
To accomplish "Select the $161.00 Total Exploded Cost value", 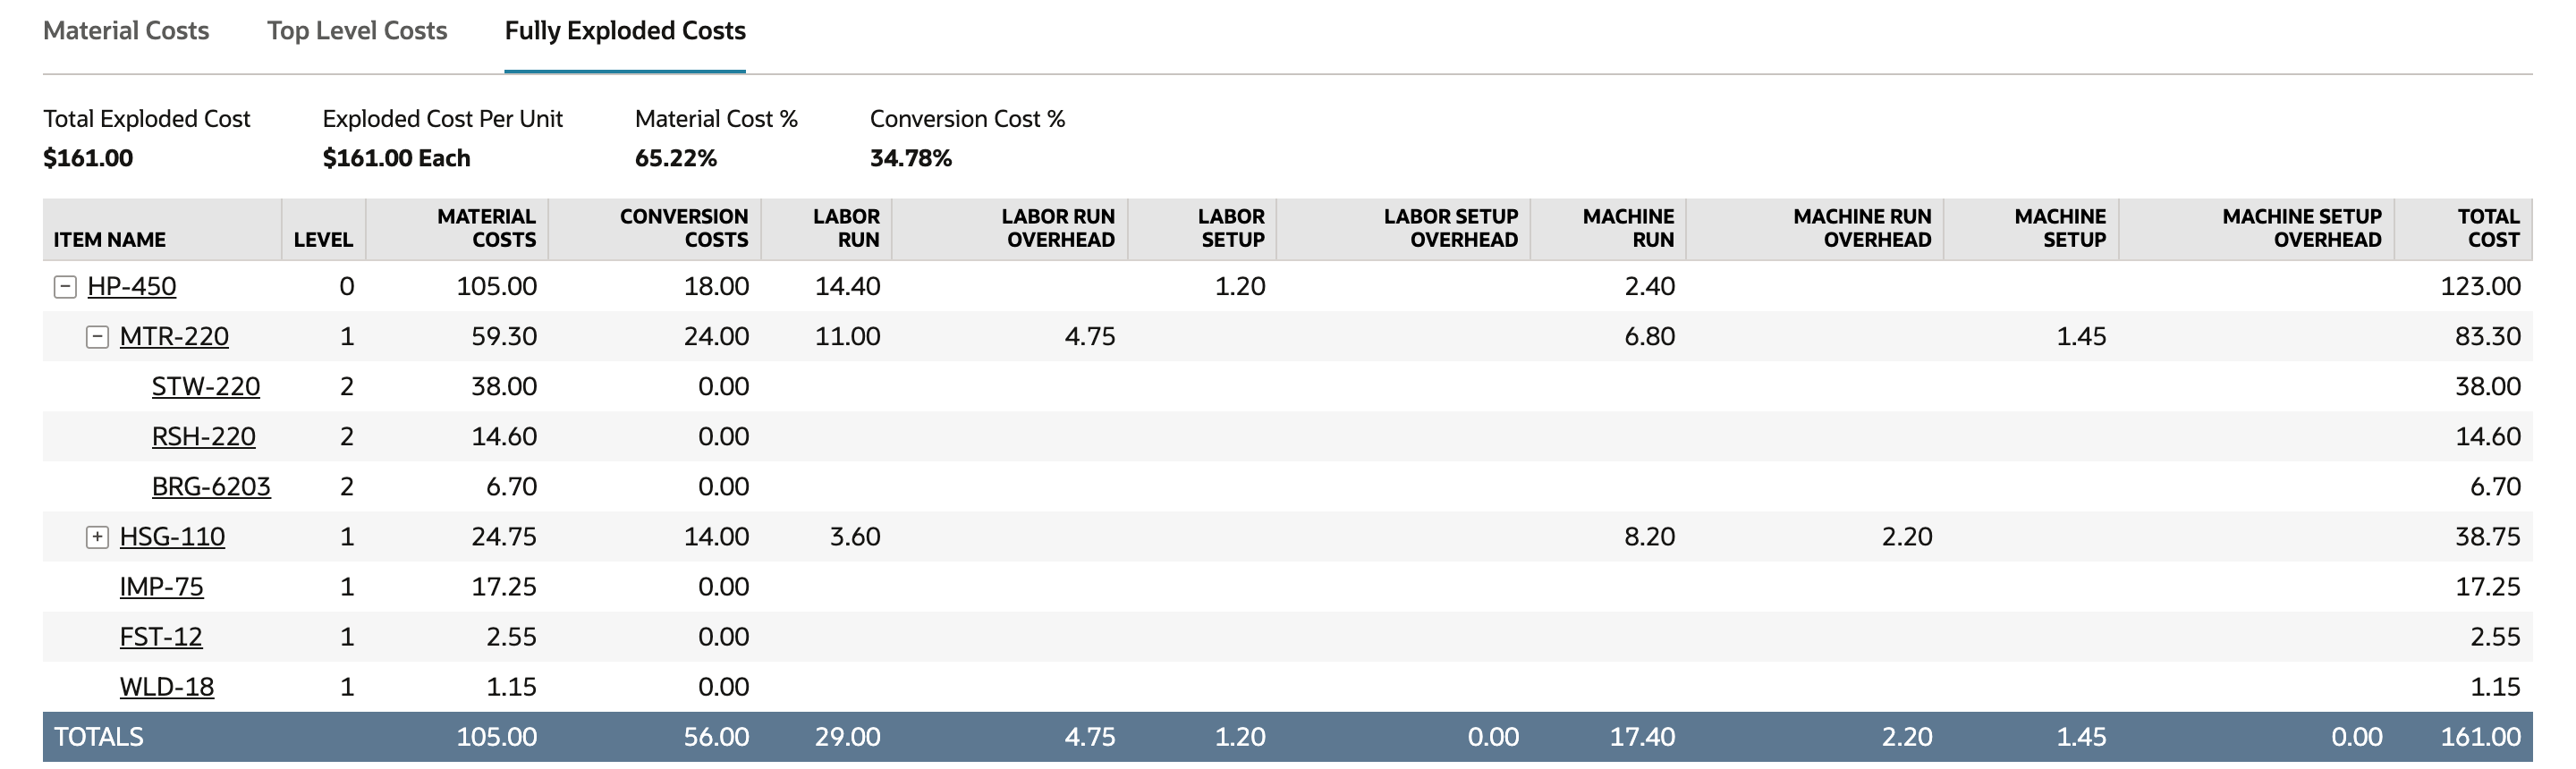I will click(88, 158).
